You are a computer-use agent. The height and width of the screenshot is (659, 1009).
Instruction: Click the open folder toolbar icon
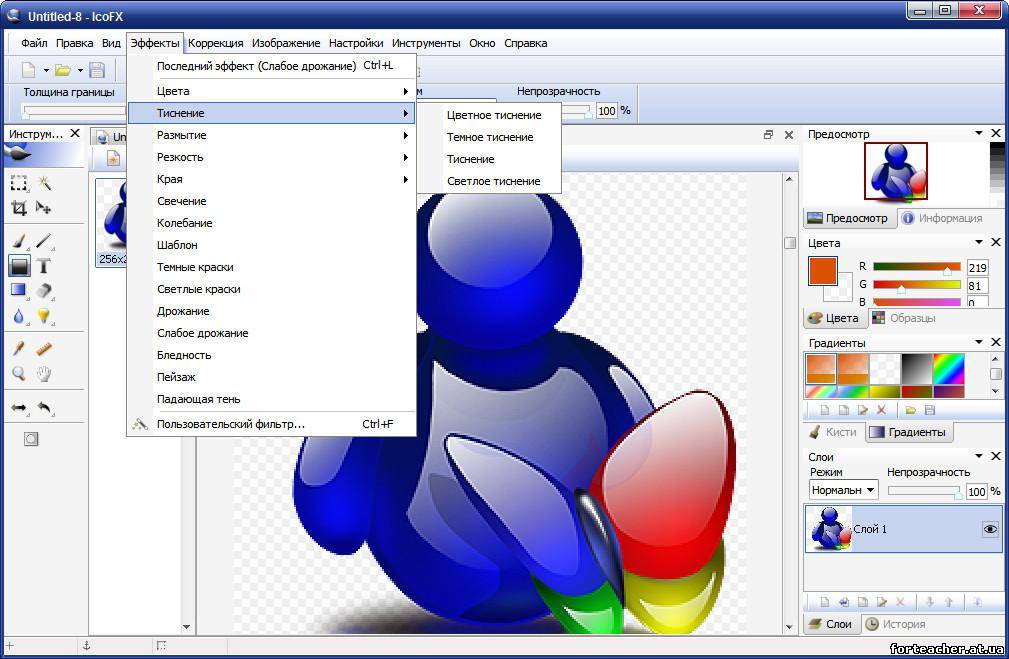pos(63,70)
